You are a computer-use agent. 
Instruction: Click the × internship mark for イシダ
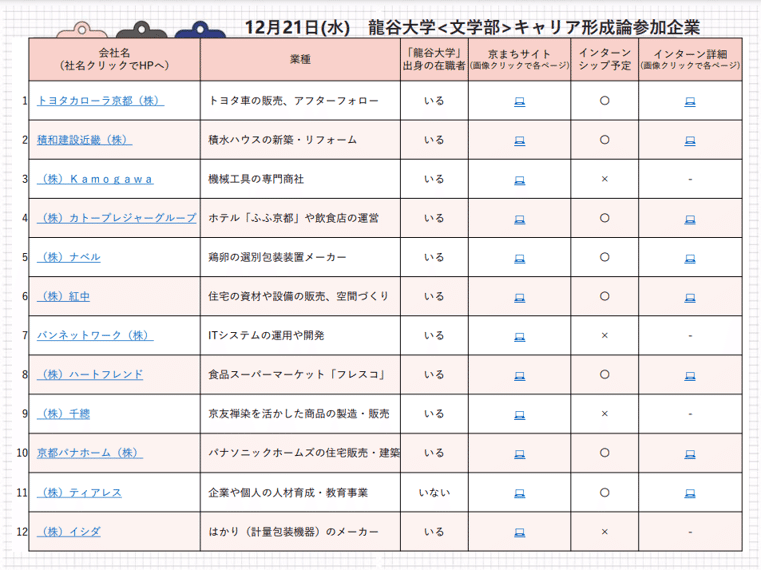click(x=605, y=532)
